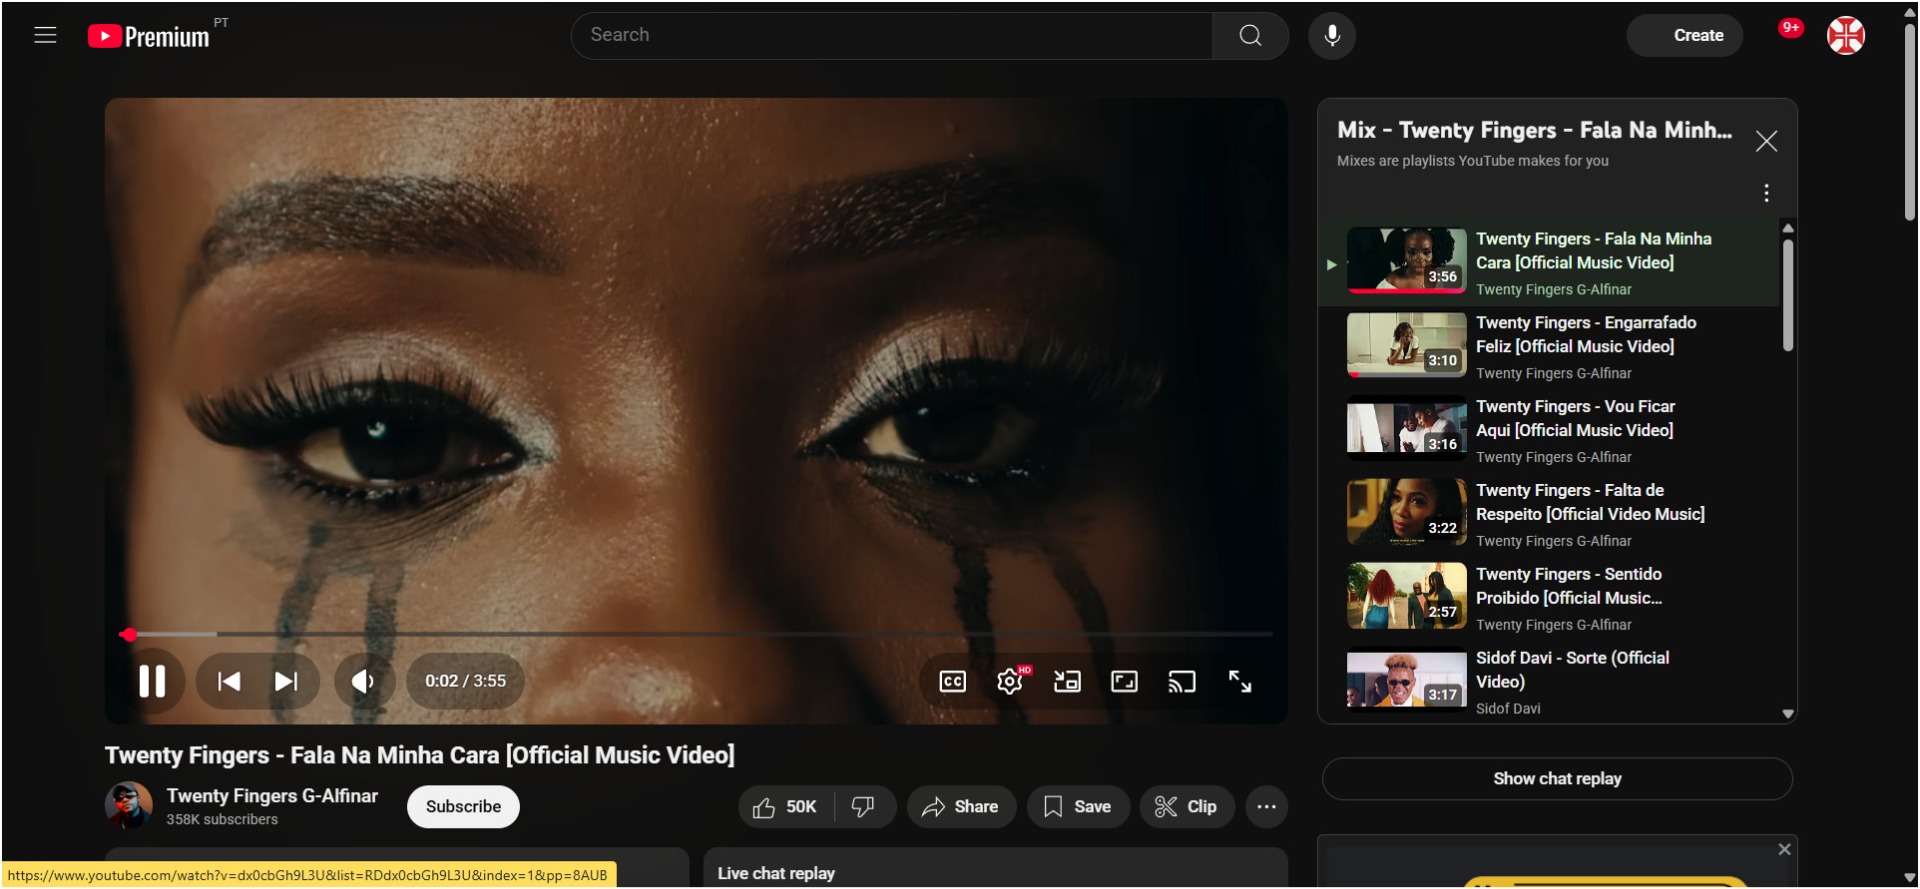Skip to the next video
Viewport: 1920px width, 889px height.
[286, 681]
